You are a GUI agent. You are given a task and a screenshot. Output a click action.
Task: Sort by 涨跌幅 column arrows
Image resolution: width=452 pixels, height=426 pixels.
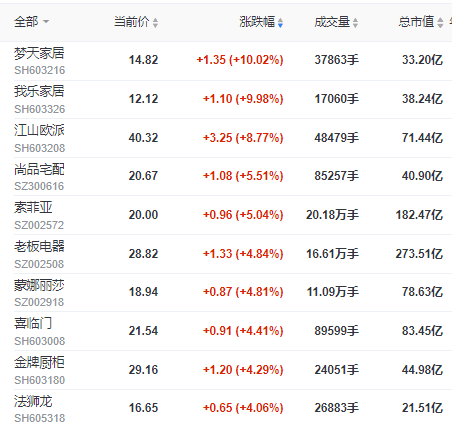click(280, 23)
